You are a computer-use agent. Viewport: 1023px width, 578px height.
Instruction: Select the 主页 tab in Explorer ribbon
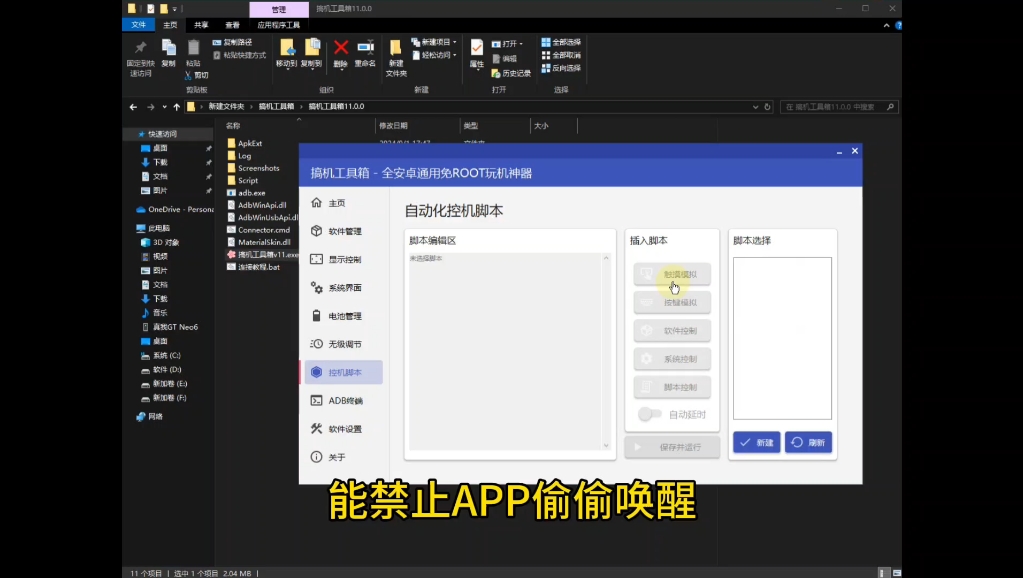tap(170, 25)
